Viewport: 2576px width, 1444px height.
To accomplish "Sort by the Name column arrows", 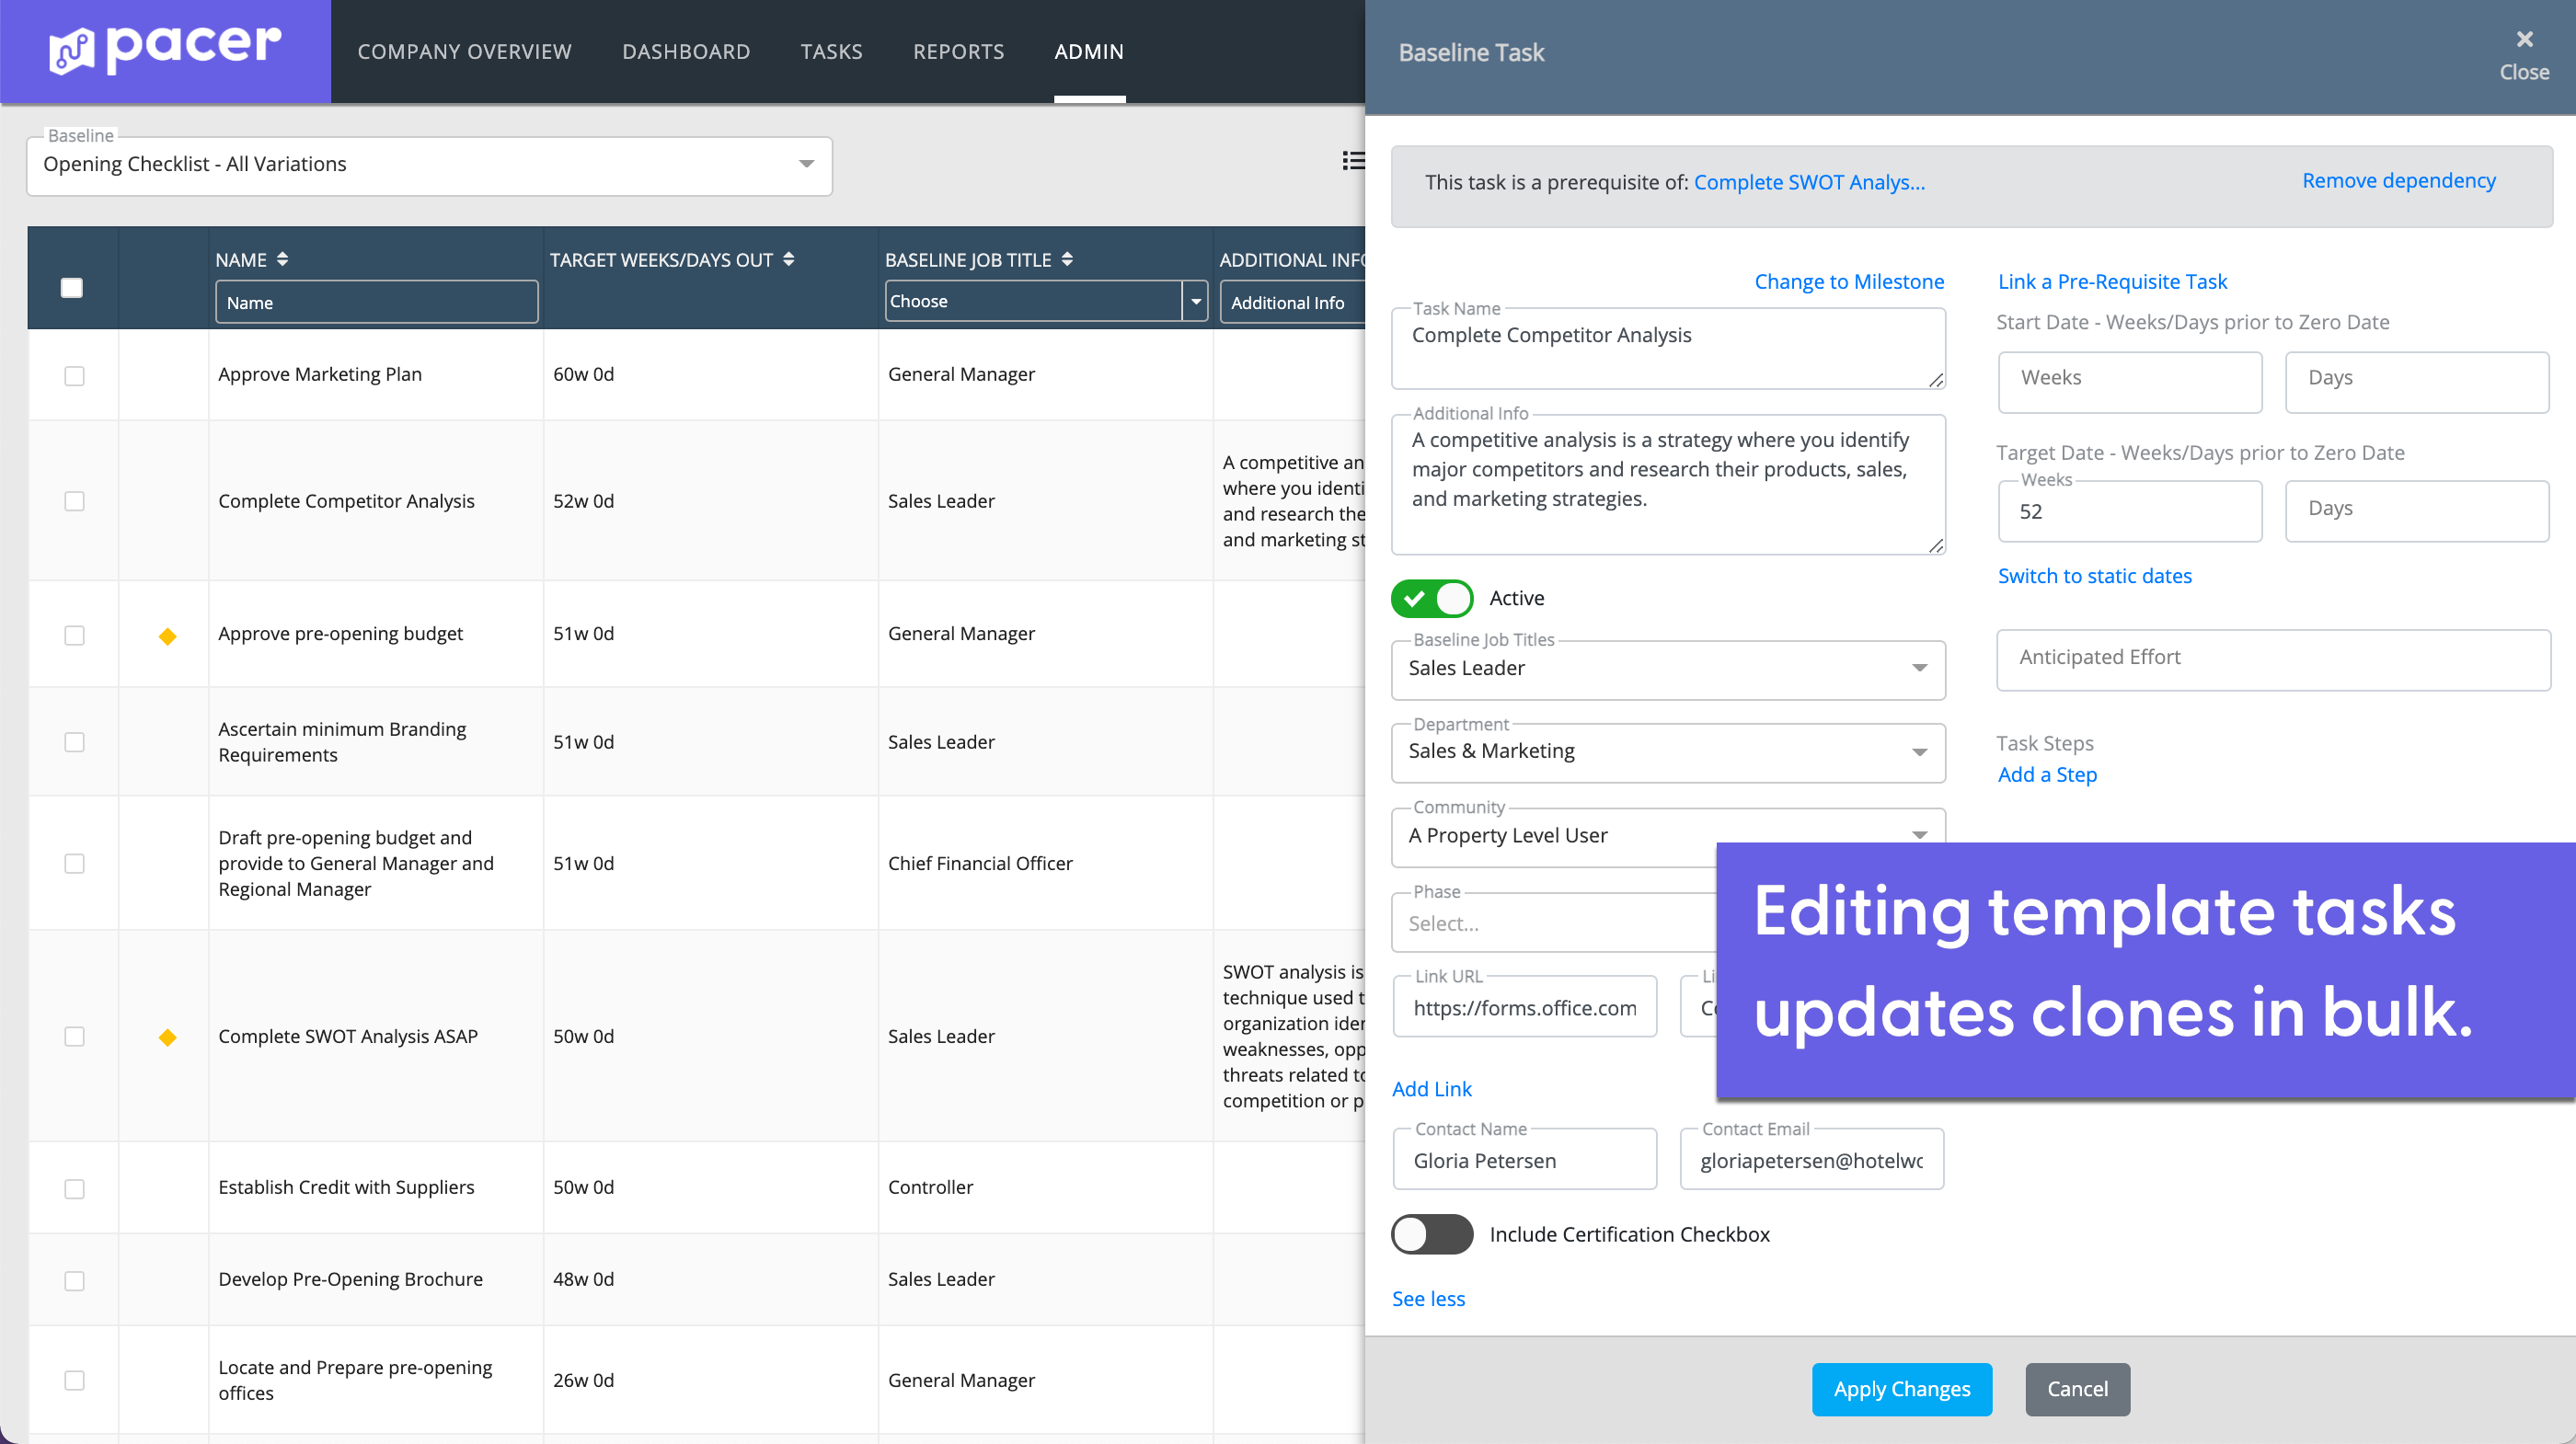I will (x=283, y=259).
